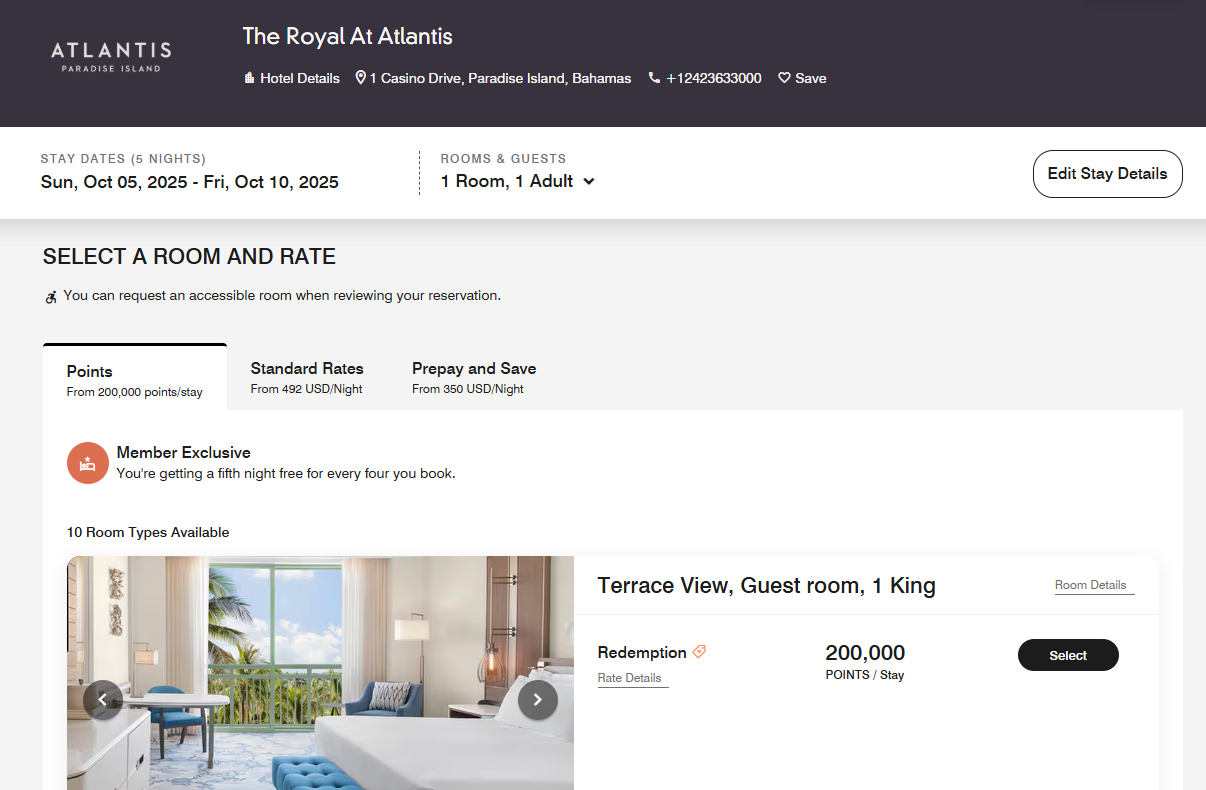Click the Select button for Terrace View room
This screenshot has width=1206, height=790.
click(1068, 655)
